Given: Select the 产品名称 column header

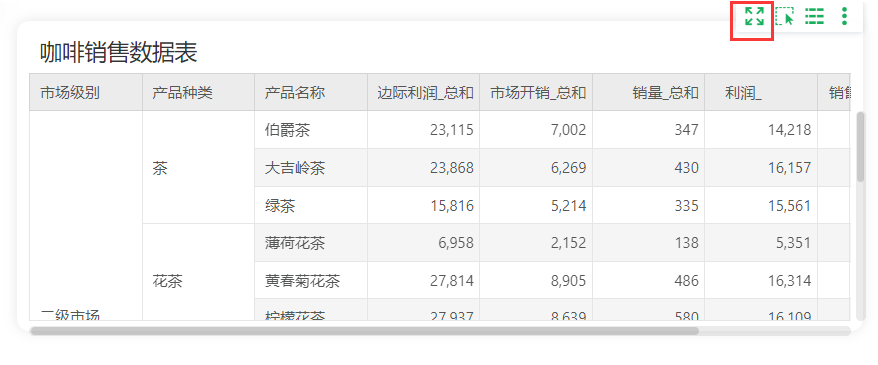Looking at the screenshot, I should click(311, 92).
